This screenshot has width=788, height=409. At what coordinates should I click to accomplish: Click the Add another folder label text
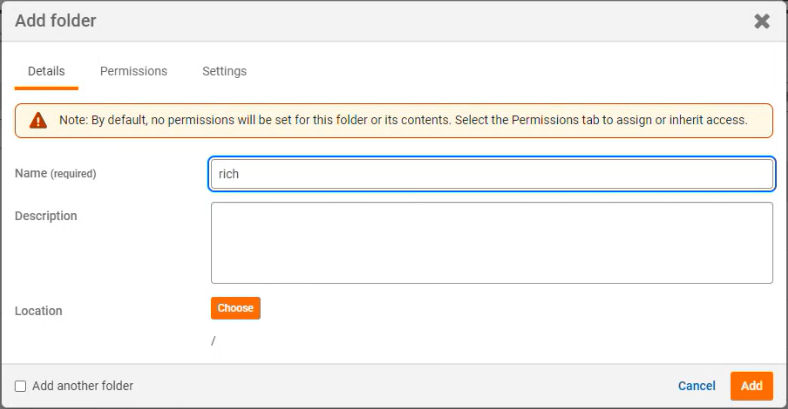coord(83,386)
